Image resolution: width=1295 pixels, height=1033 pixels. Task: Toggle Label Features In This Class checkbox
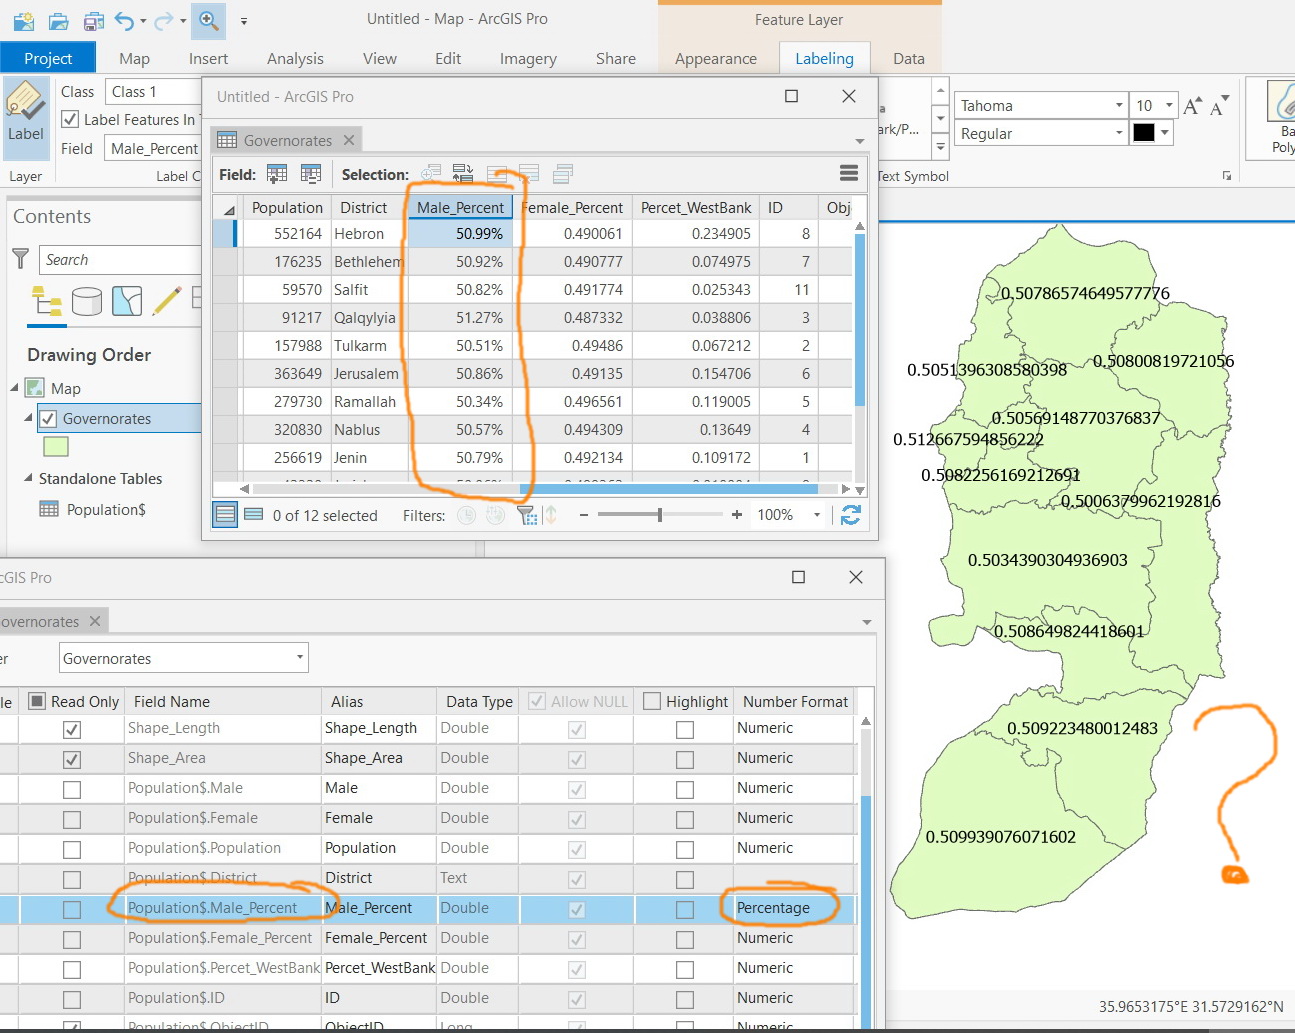coord(70,119)
